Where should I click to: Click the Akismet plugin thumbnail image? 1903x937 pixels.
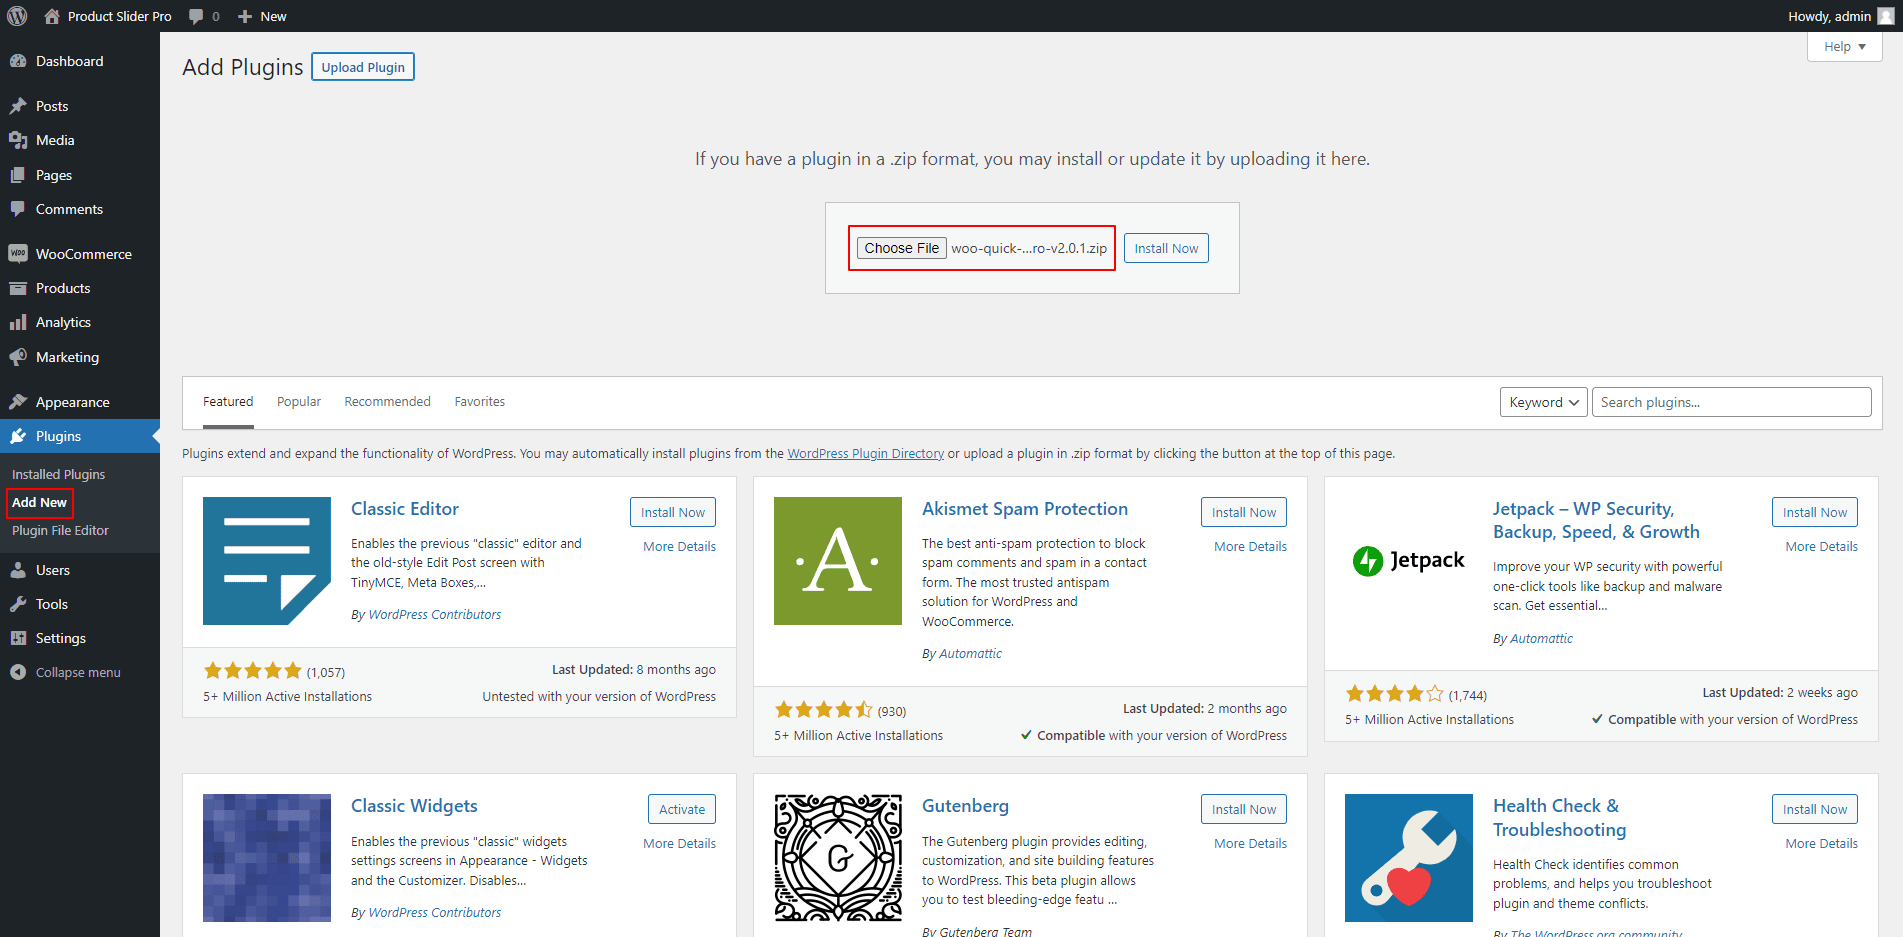pyautogui.click(x=837, y=561)
